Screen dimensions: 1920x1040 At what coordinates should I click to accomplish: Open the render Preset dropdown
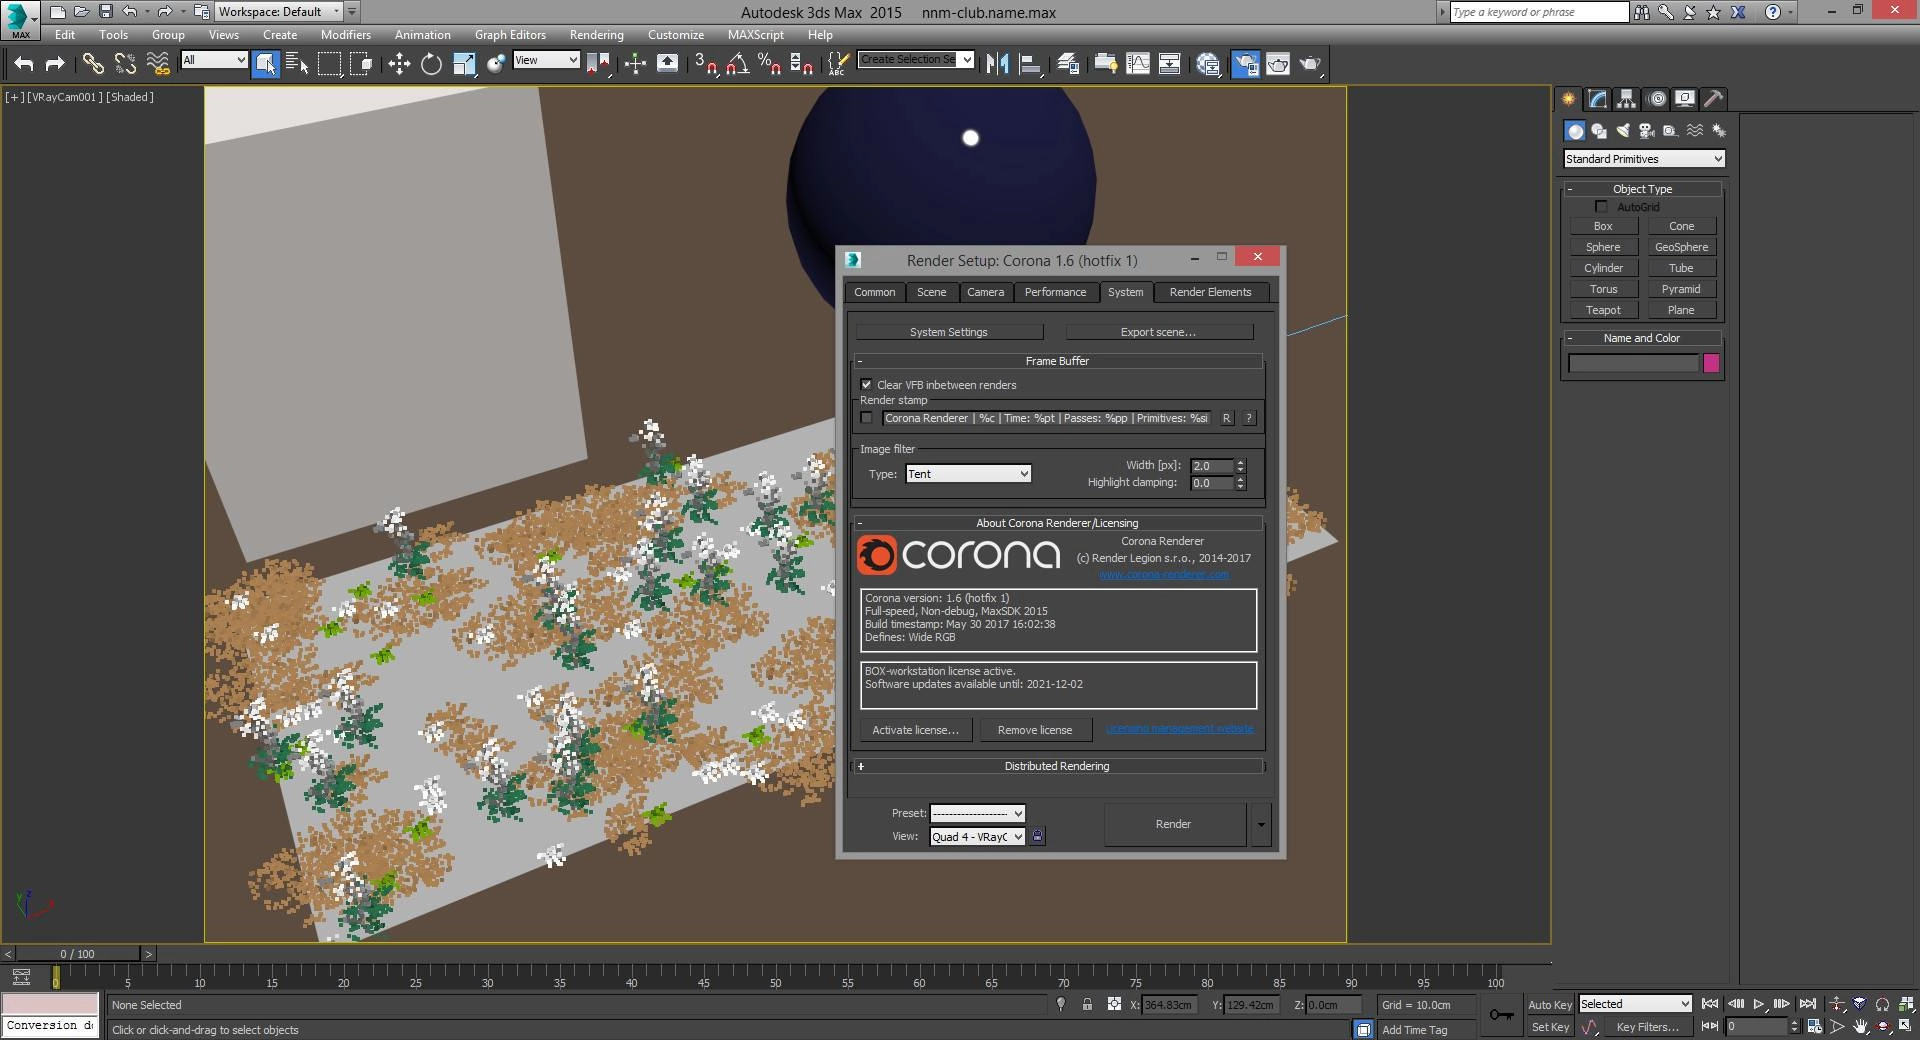tap(977, 813)
